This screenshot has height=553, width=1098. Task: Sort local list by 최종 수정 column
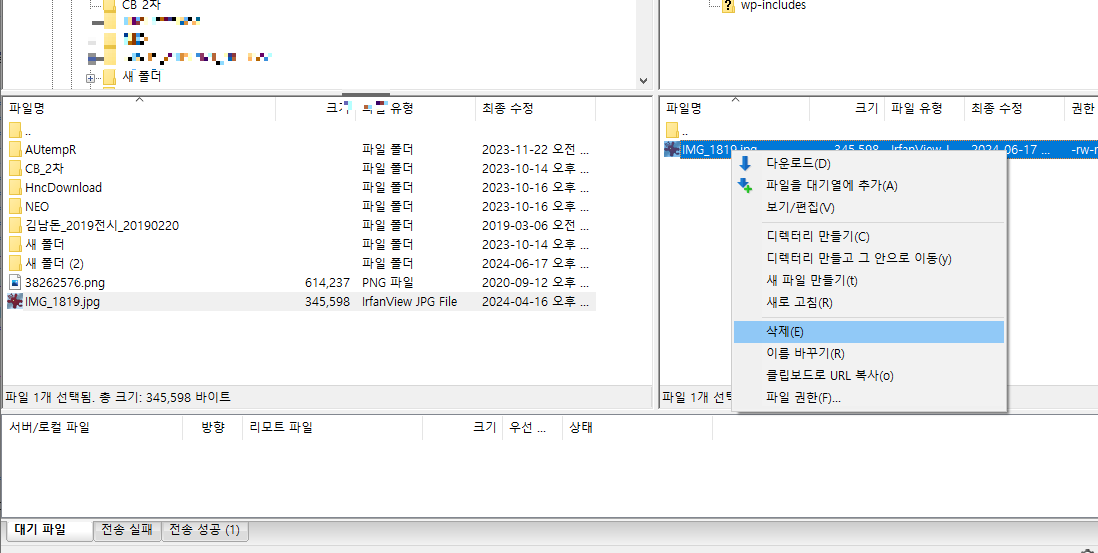[x=536, y=108]
